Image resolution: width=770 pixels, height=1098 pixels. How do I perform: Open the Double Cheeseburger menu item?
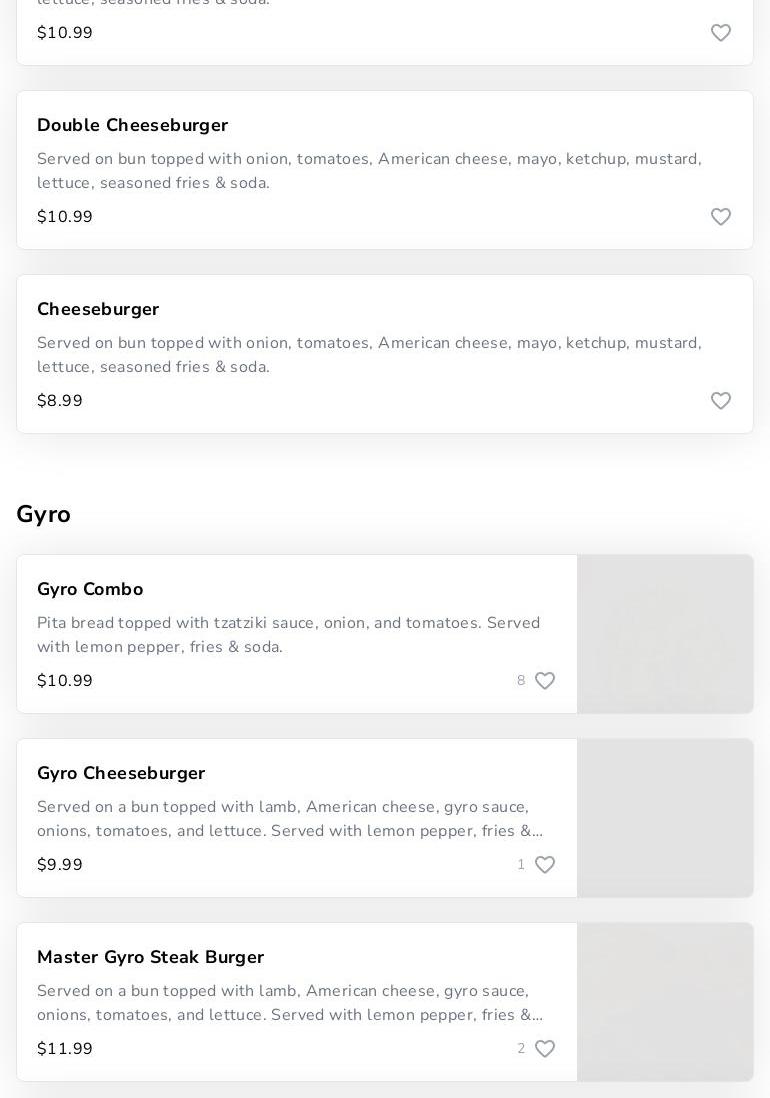click(x=132, y=125)
